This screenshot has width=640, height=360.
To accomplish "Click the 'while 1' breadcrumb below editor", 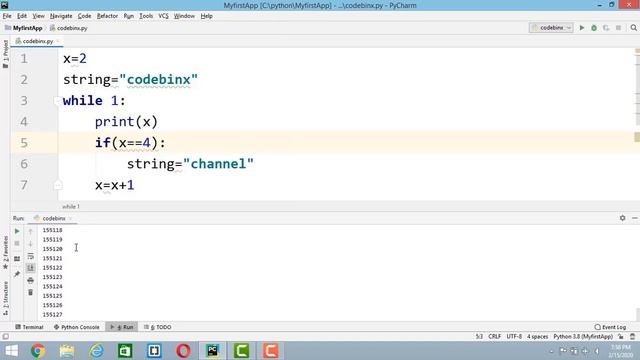I will click(71, 207).
